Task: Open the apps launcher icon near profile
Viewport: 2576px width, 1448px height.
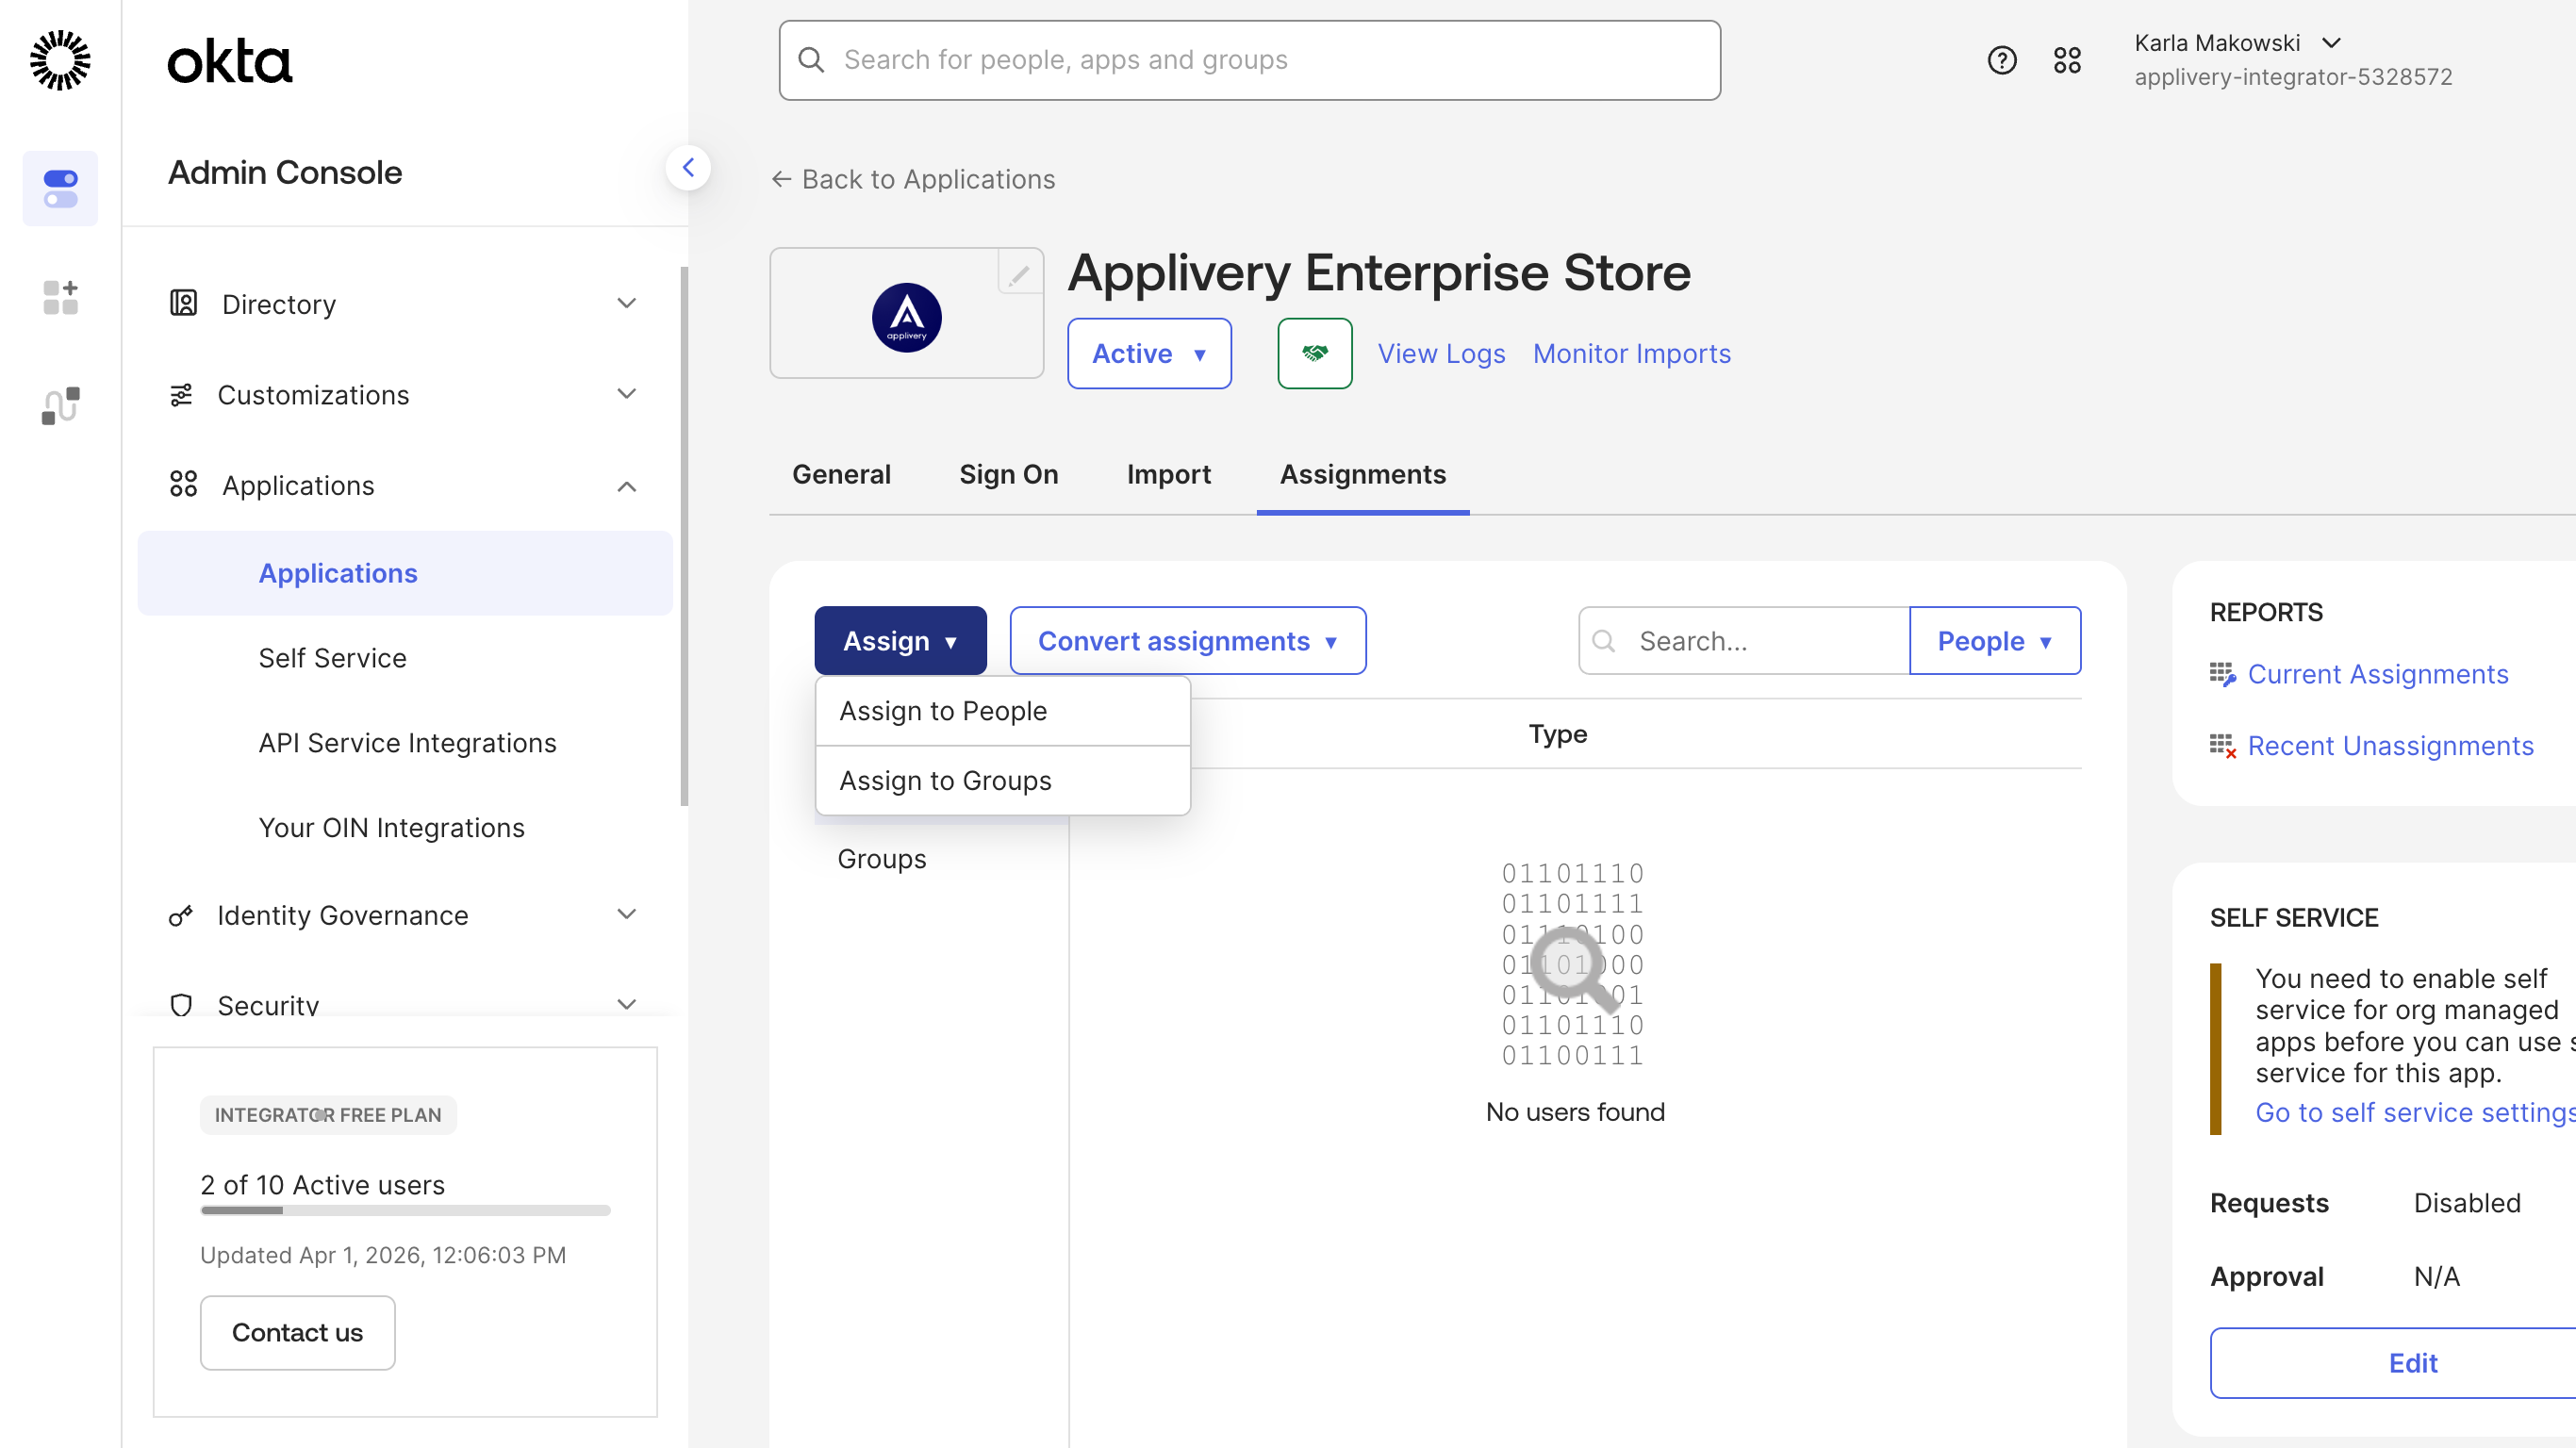Action: pos(2067,60)
